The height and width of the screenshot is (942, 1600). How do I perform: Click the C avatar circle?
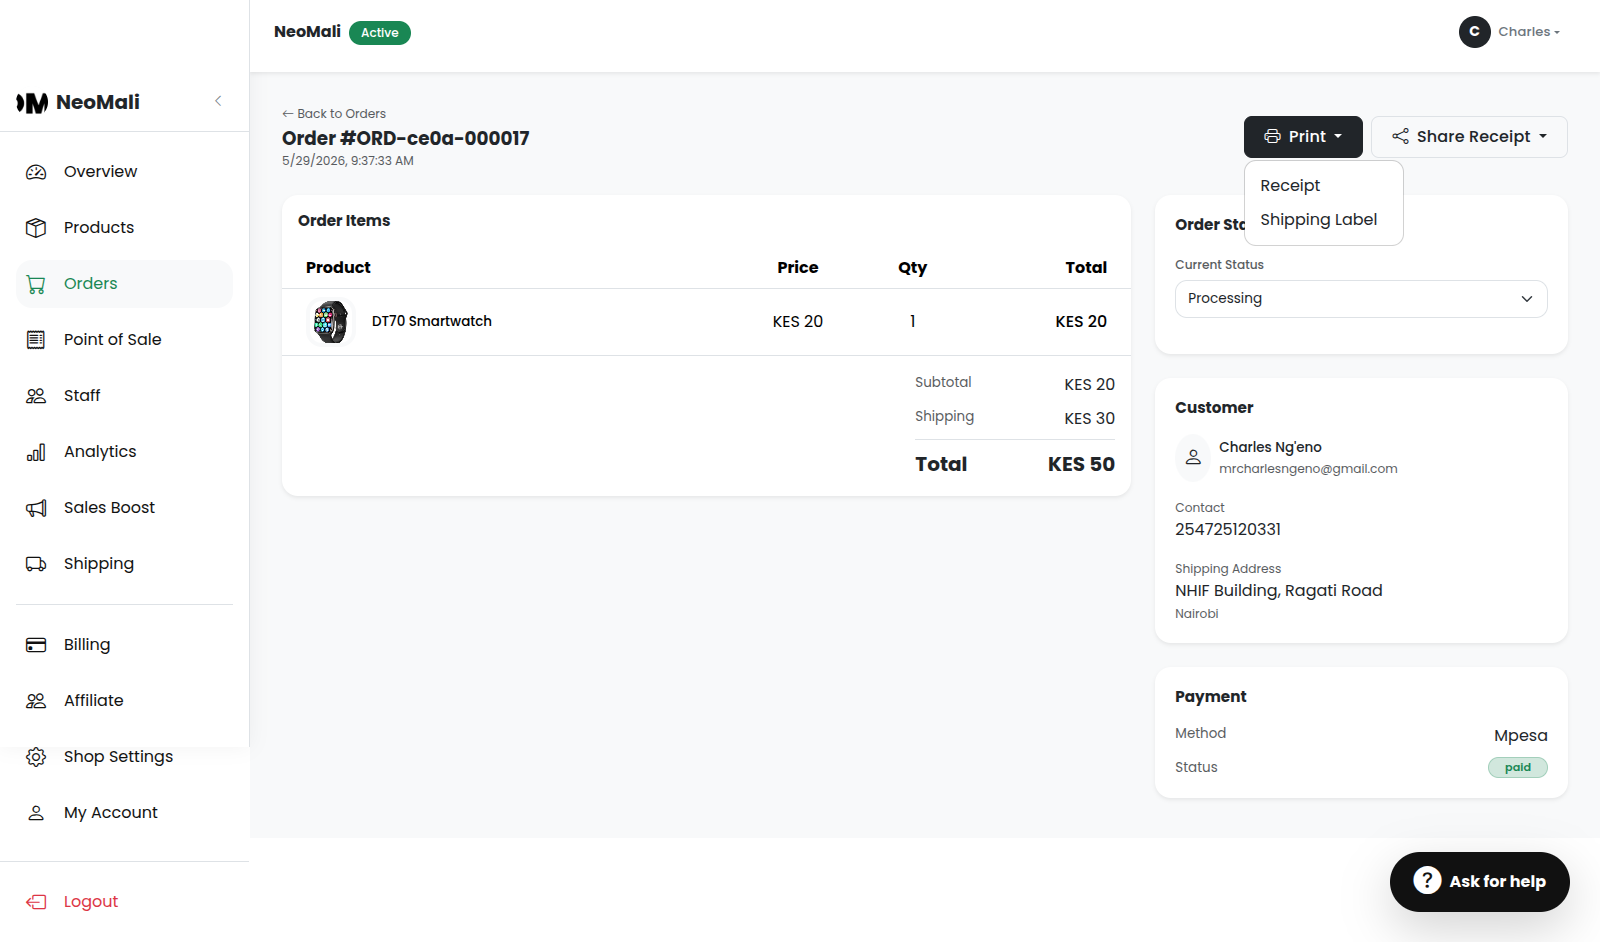(1475, 32)
